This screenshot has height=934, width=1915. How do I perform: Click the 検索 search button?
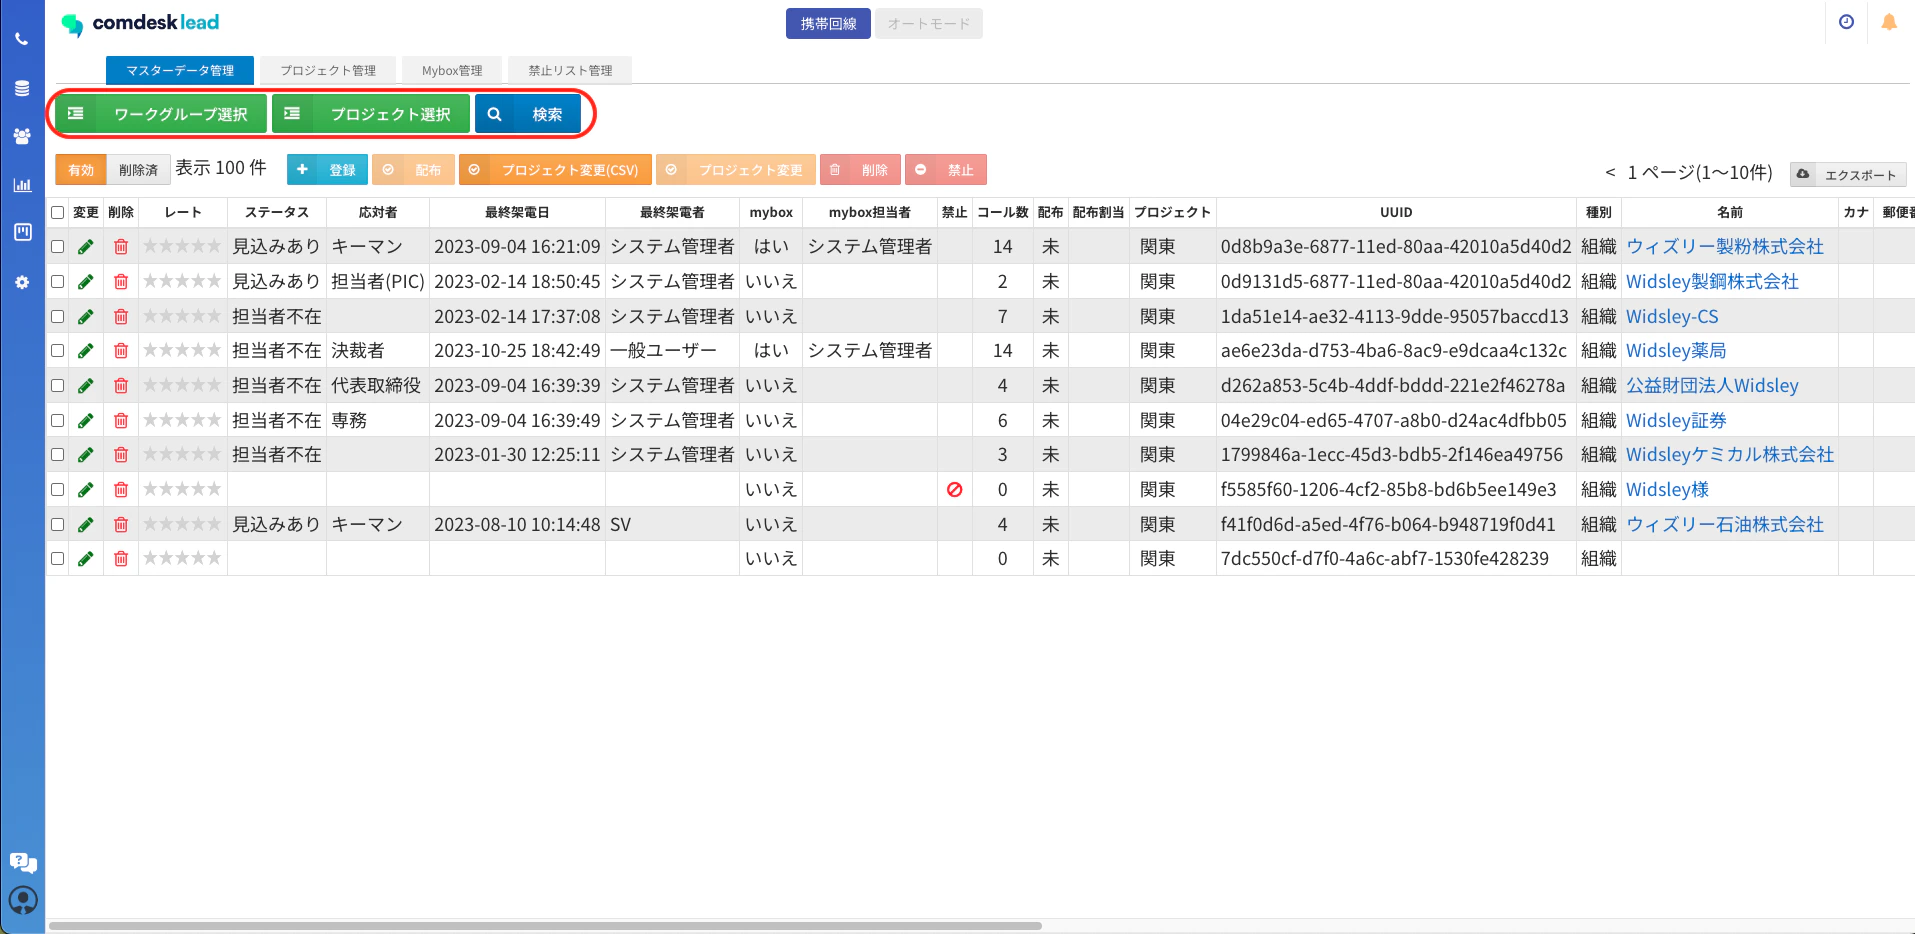[x=528, y=114]
